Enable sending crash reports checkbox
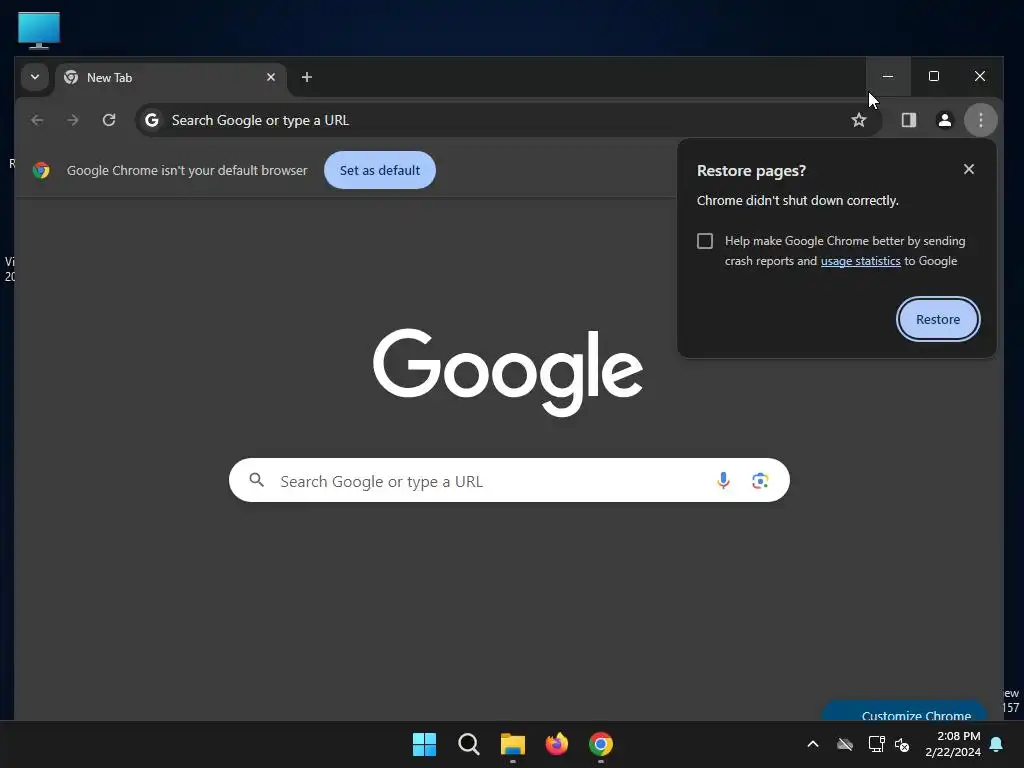 pos(705,241)
